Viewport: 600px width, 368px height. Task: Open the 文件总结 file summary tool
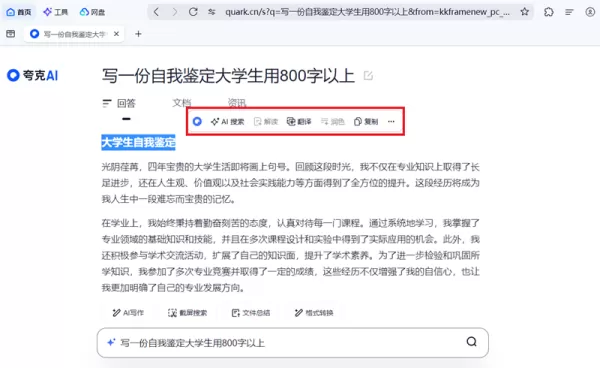click(251, 313)
